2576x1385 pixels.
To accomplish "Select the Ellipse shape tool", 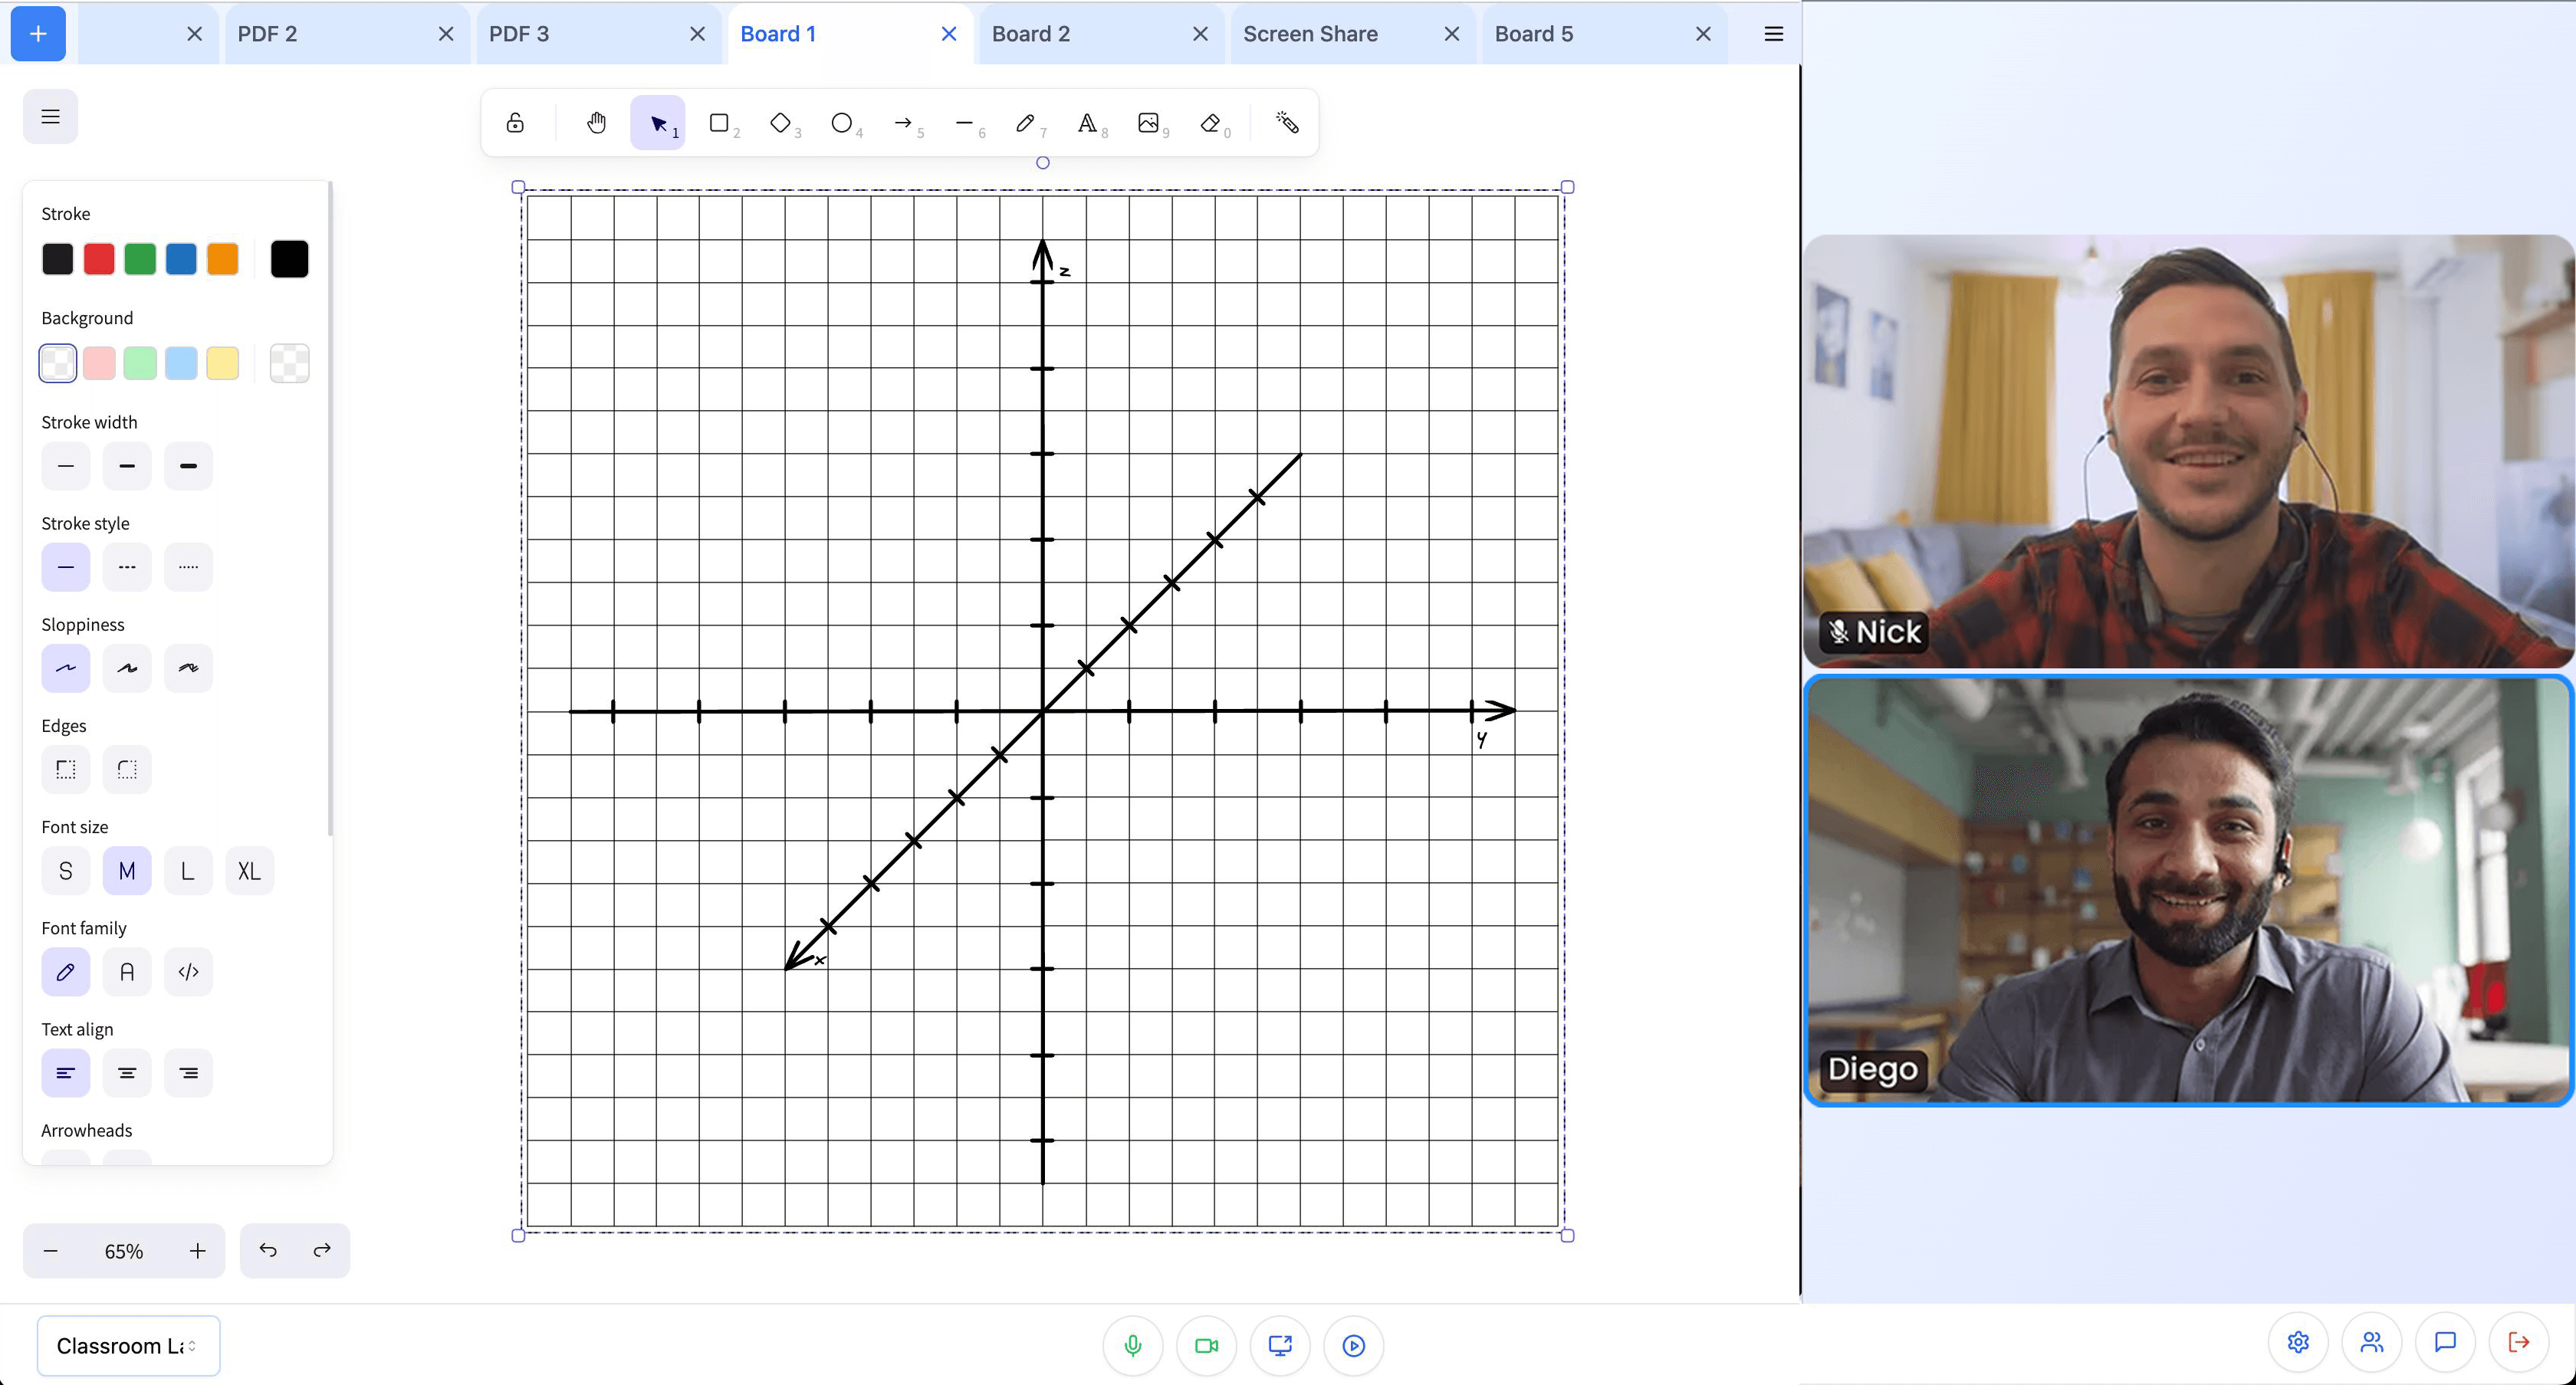I will (x=843, y=121).
